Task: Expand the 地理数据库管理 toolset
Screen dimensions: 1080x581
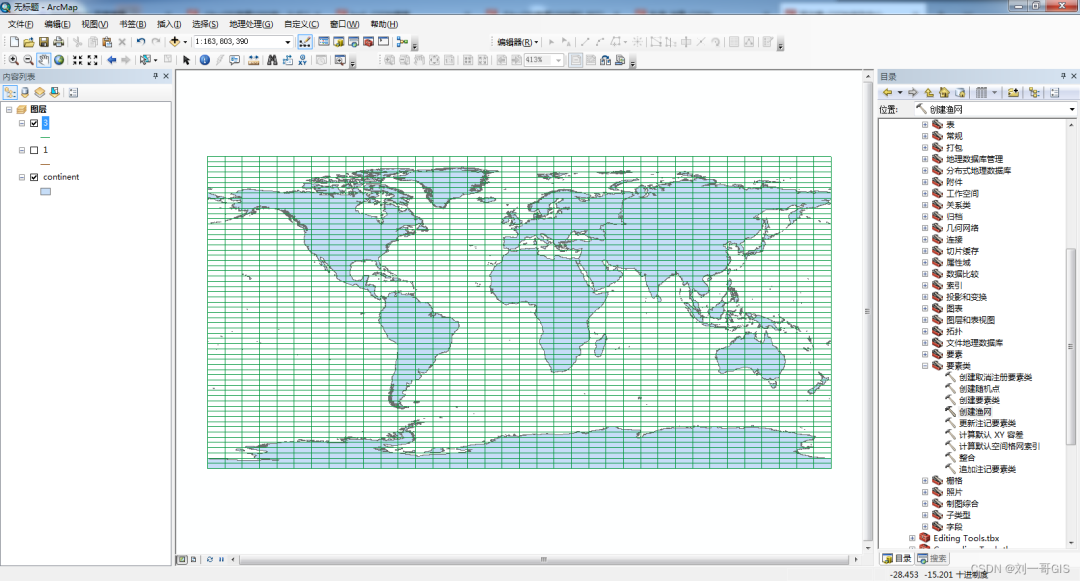Action: click(x=925, y=159)
